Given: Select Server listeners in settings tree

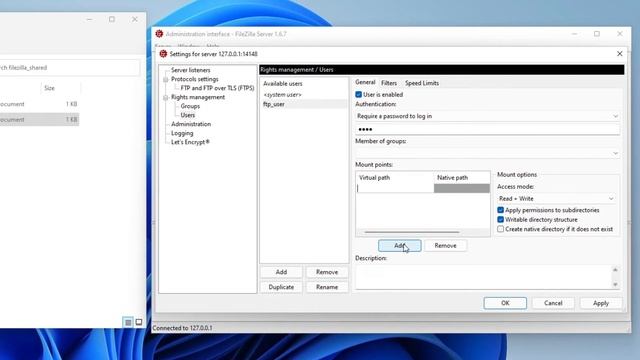Looking at the screenshot, I should (191, 70).
